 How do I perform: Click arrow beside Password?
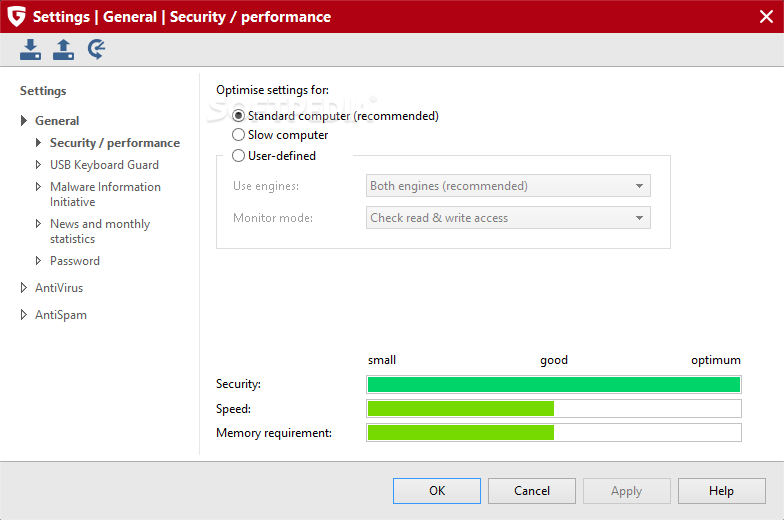pos(38,260)
